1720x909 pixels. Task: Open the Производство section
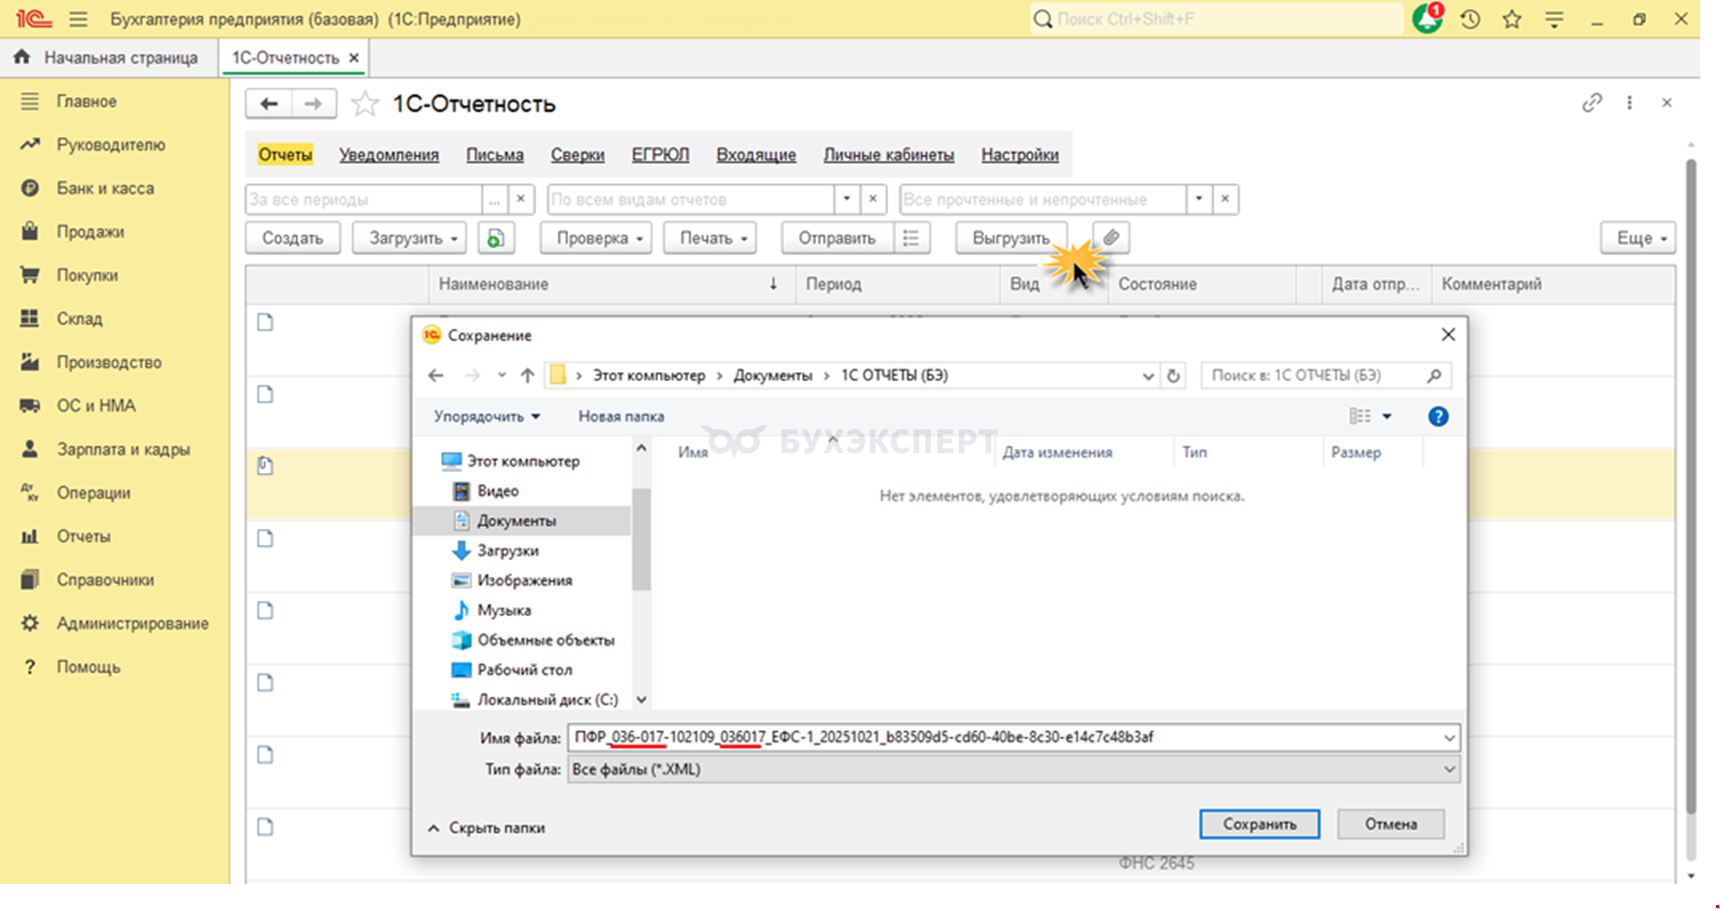pos(109,362)
